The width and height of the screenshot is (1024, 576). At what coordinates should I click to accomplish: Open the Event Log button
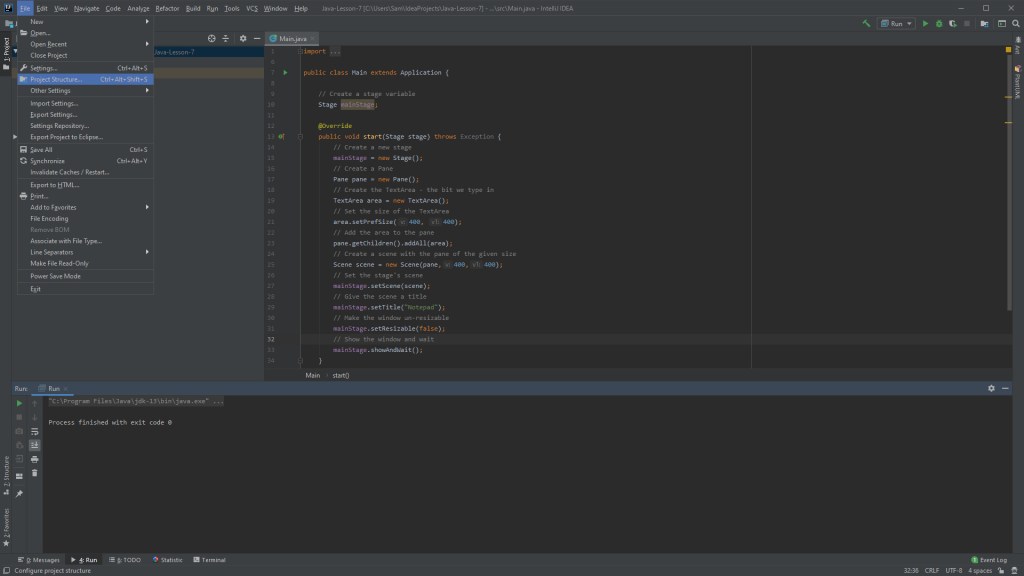(989, 560)
